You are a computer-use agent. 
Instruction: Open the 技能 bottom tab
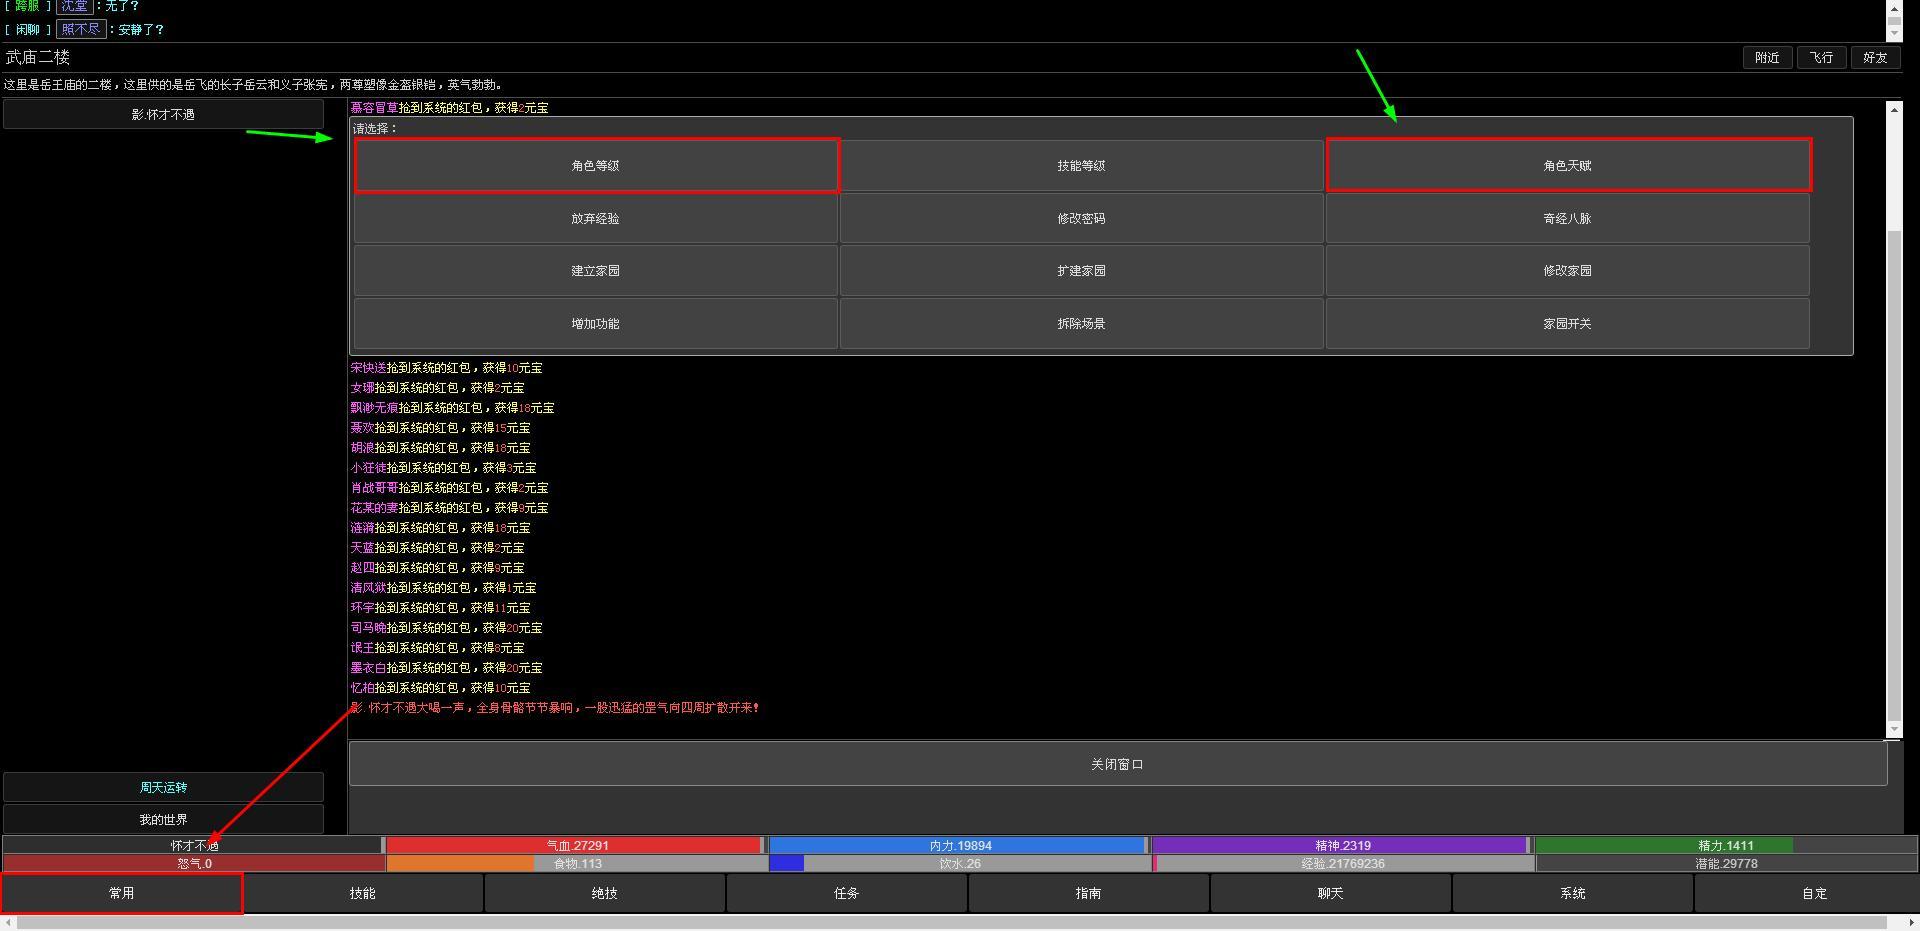[x=363, y=893]
